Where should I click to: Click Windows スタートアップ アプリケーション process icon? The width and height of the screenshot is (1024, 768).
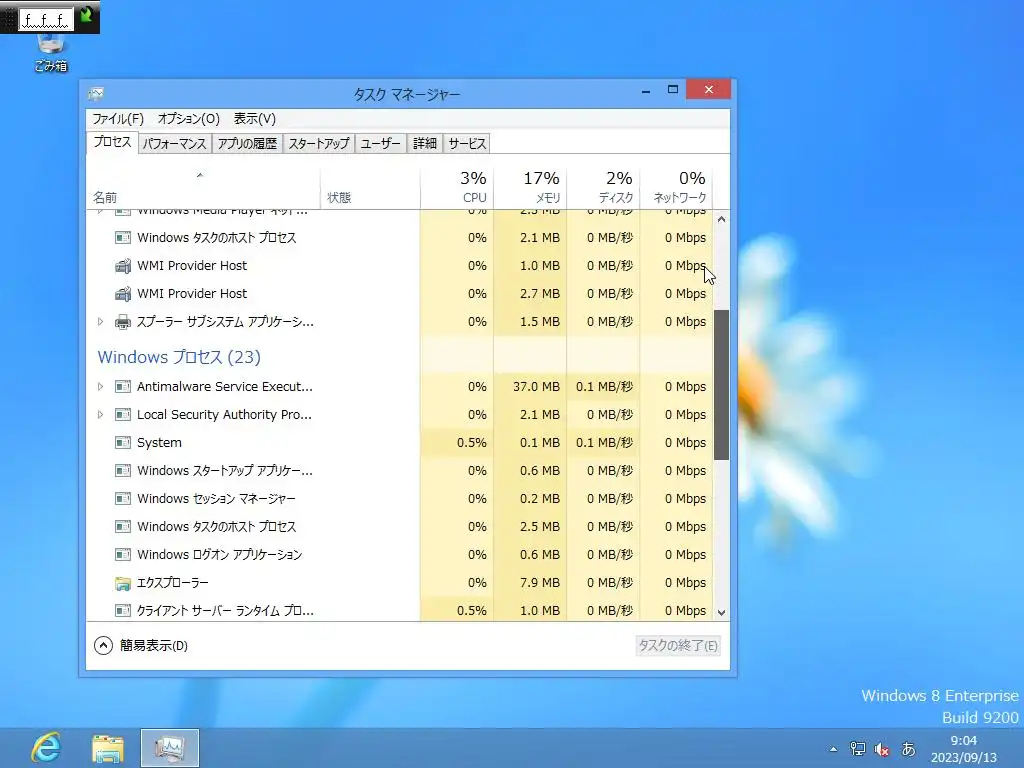(x=122, y=471)
